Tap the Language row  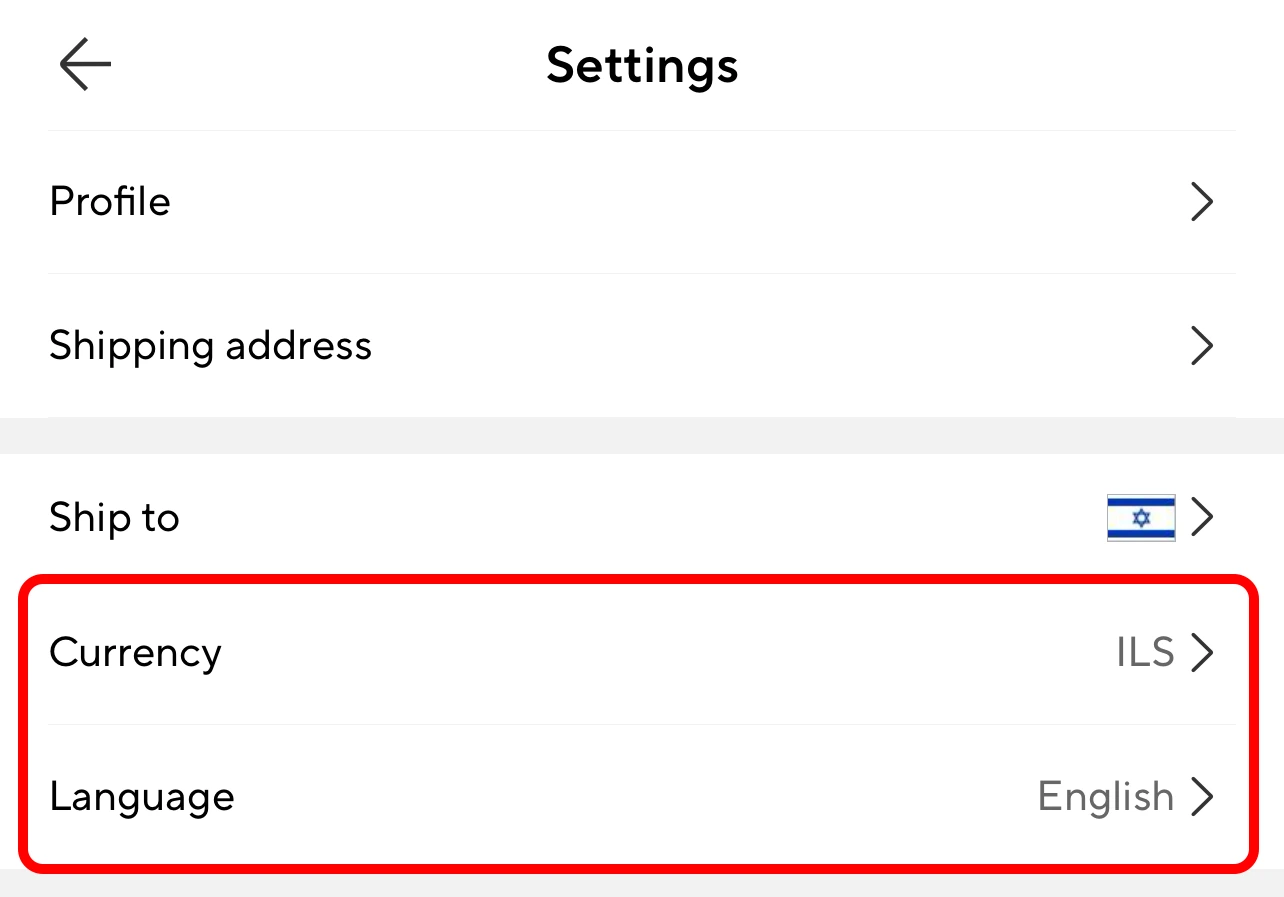pyautogui.click(x=142, y=797)
